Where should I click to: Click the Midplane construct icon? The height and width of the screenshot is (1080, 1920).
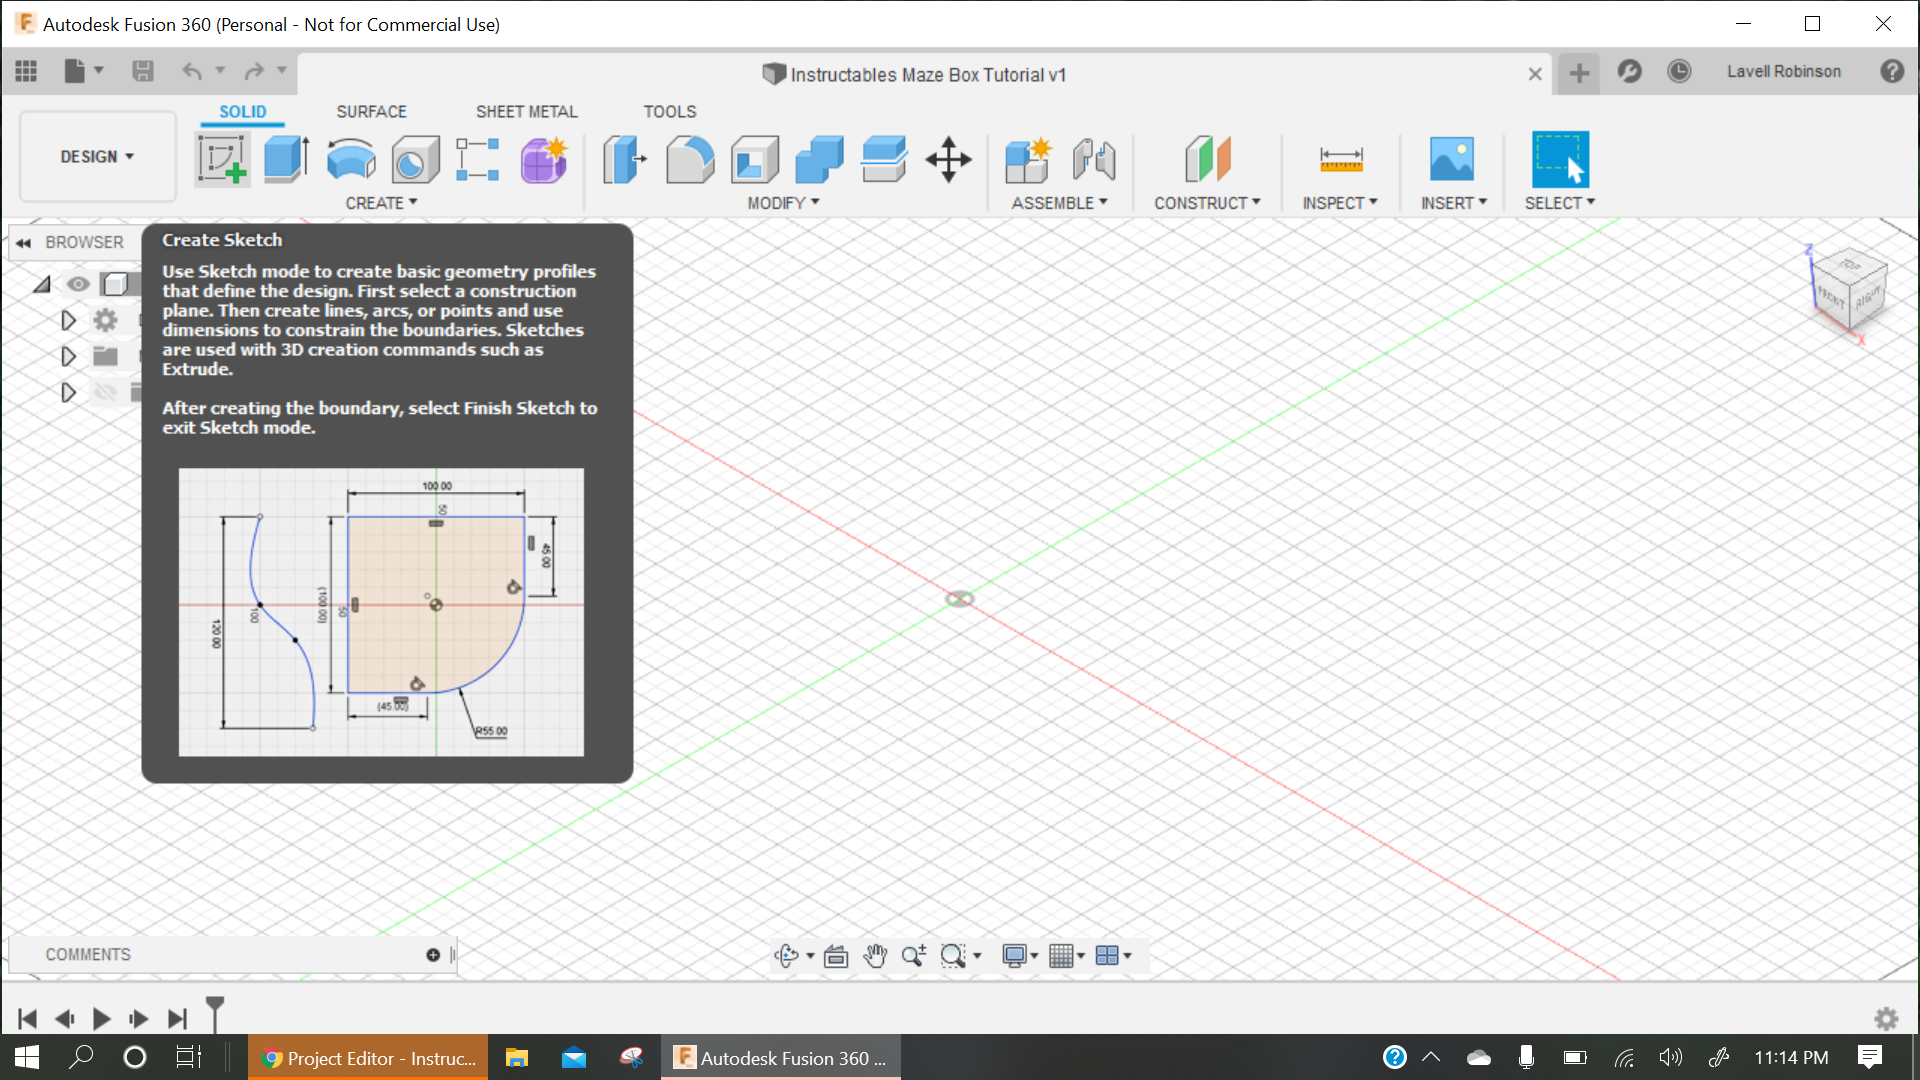[1208, 159]
